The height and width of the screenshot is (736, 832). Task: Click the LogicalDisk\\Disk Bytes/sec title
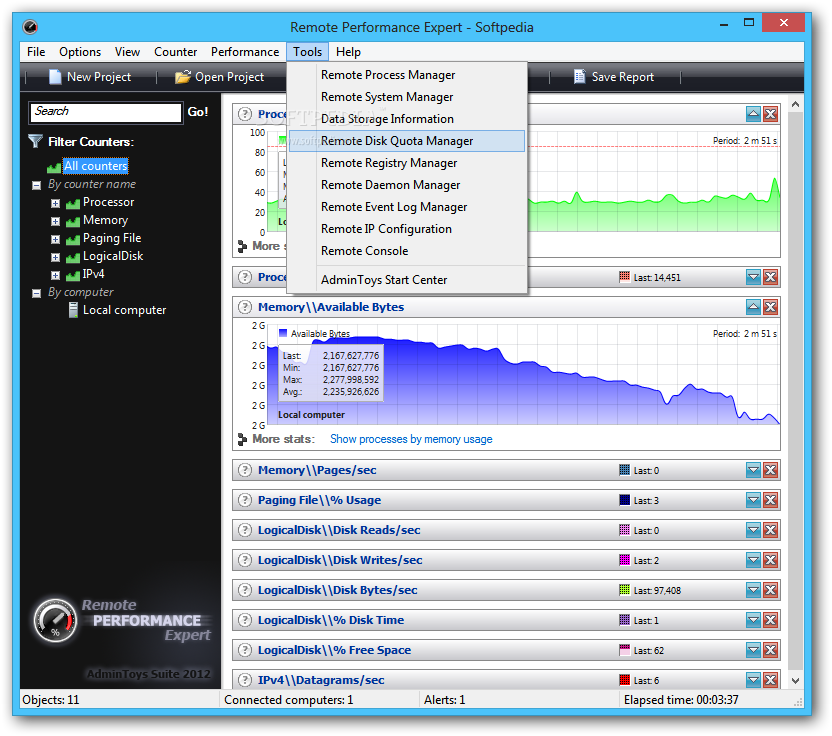[337, 590]
